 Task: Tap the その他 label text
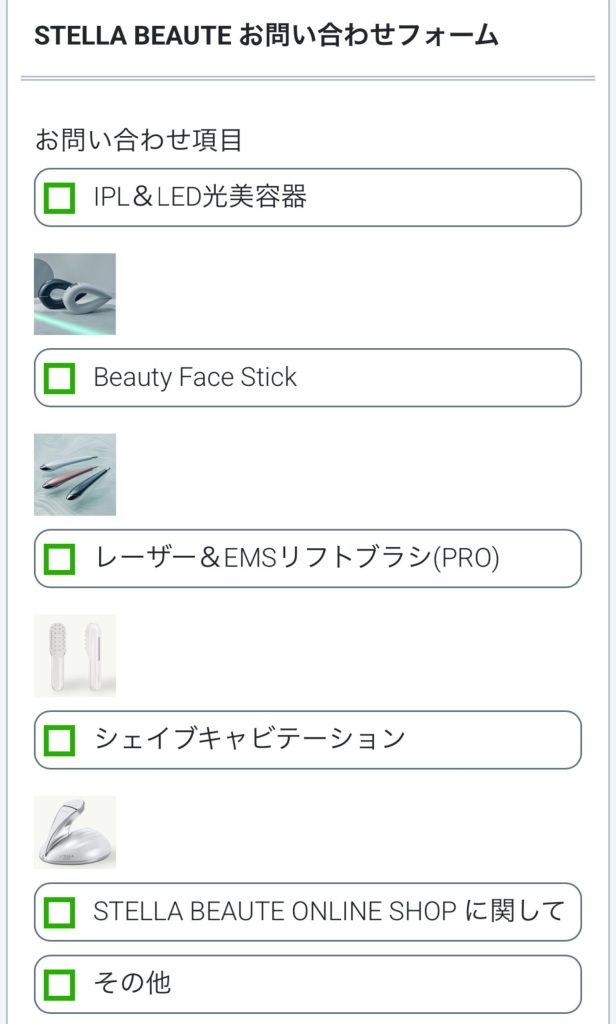tap(132, 984)
